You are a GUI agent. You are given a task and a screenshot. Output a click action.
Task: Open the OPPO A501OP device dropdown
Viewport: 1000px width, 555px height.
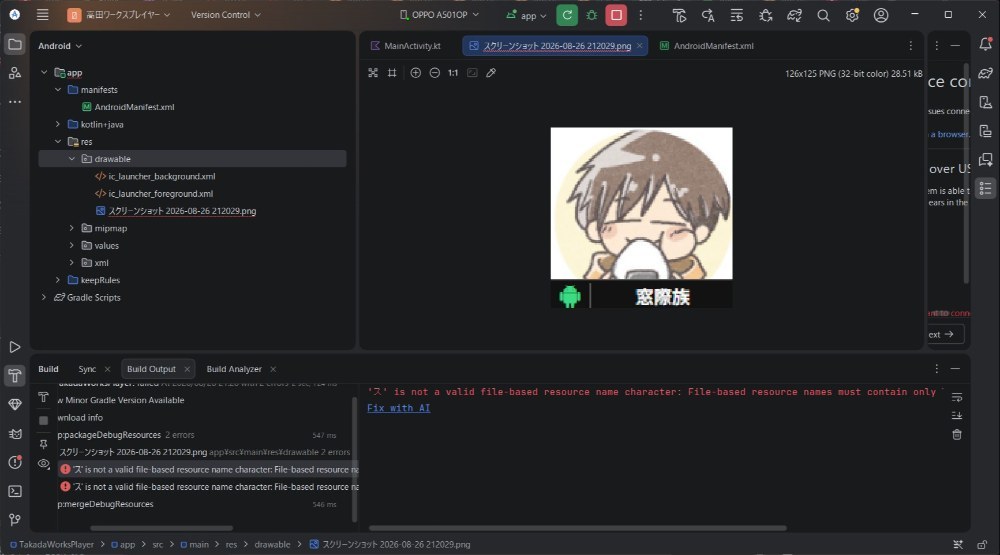pyautogui.click(x=439, y=15)
